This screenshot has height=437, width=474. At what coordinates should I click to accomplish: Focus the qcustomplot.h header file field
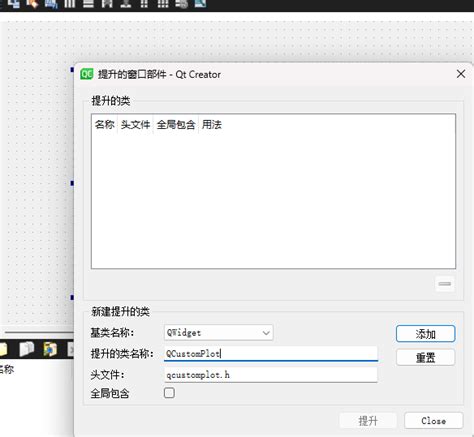pos(271,375)
